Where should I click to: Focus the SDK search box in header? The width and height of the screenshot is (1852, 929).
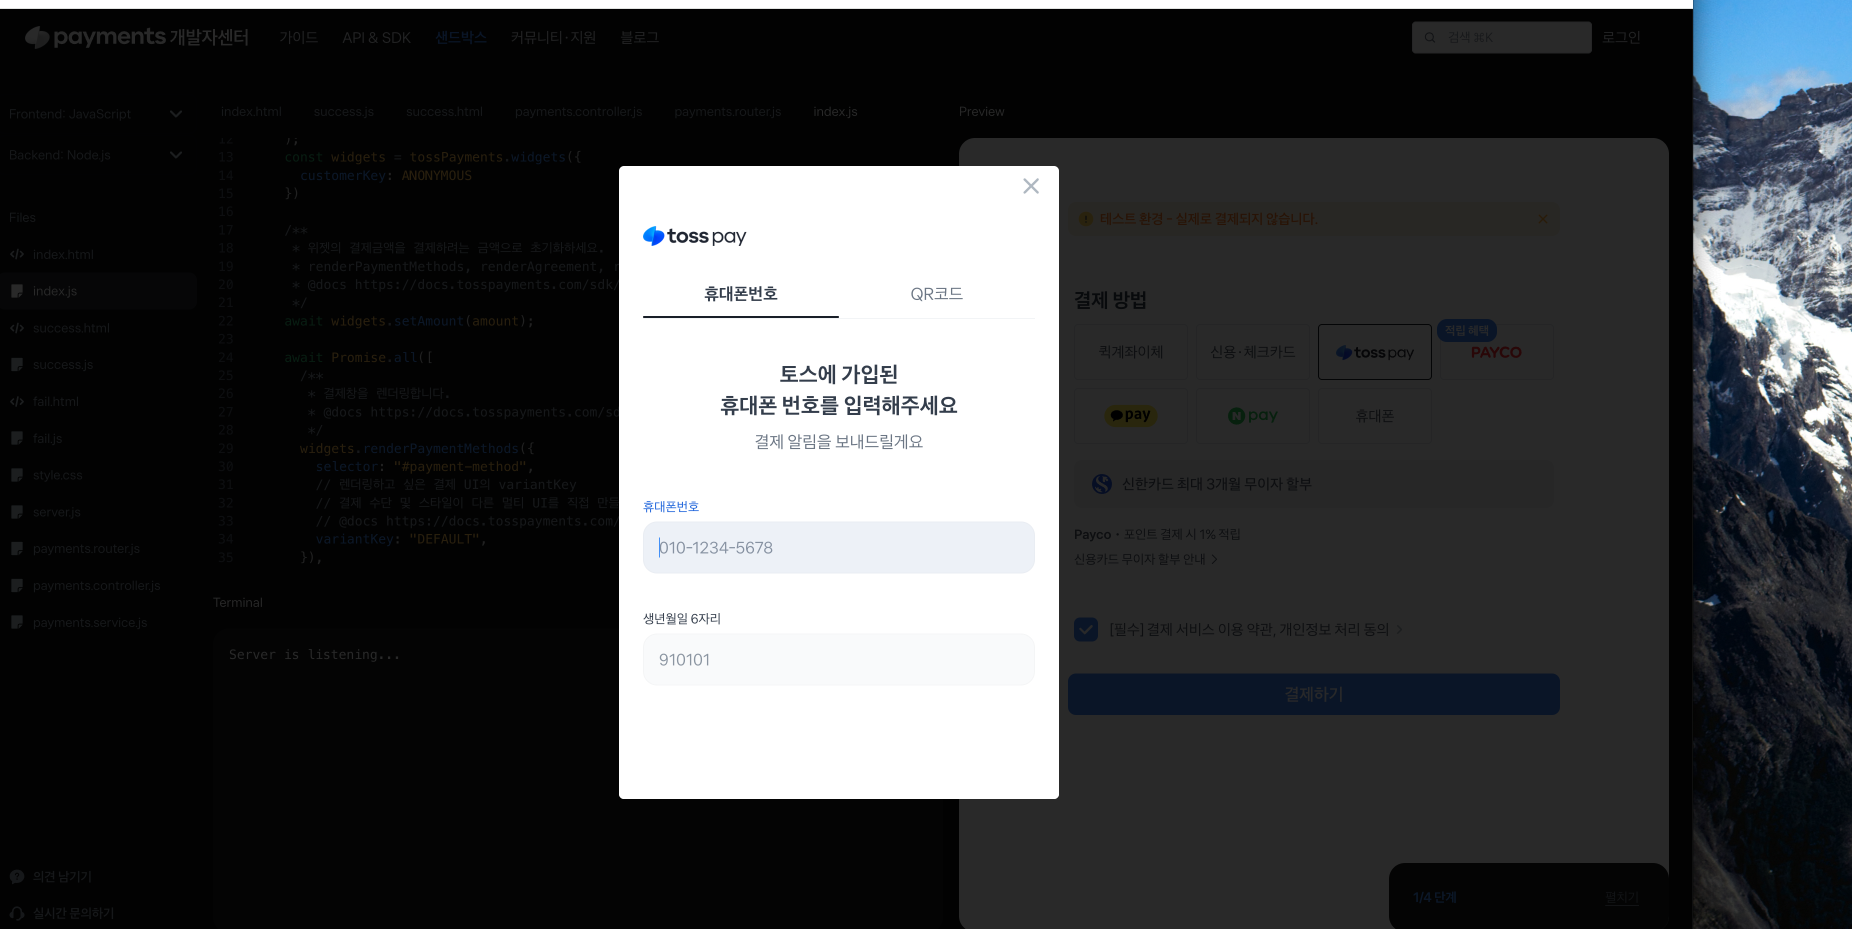coord(1502,38)
